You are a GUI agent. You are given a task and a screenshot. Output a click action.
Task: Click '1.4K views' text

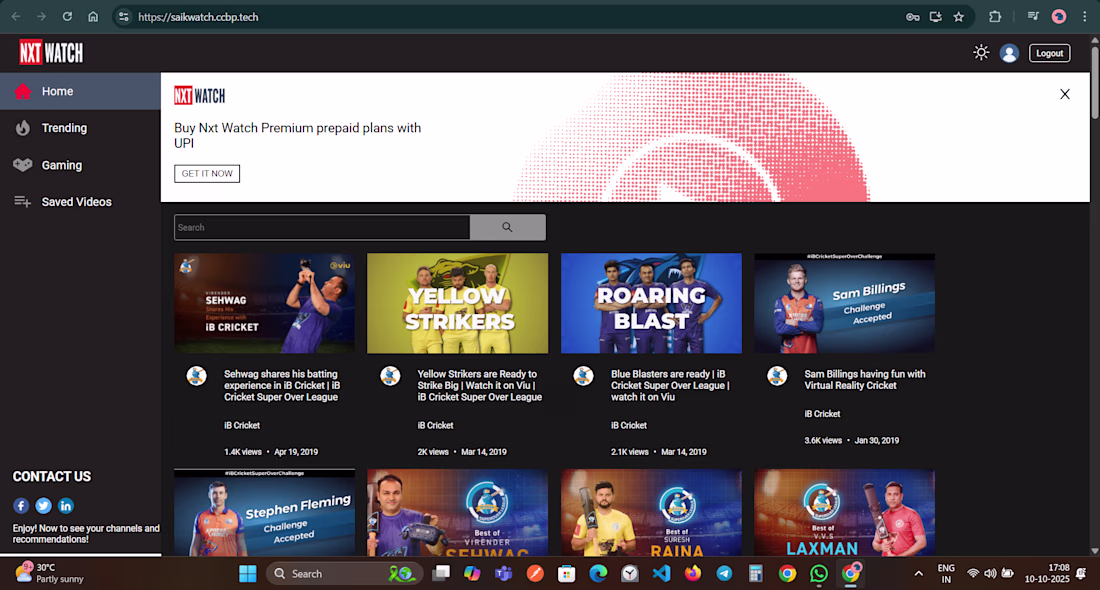[243, 452]
